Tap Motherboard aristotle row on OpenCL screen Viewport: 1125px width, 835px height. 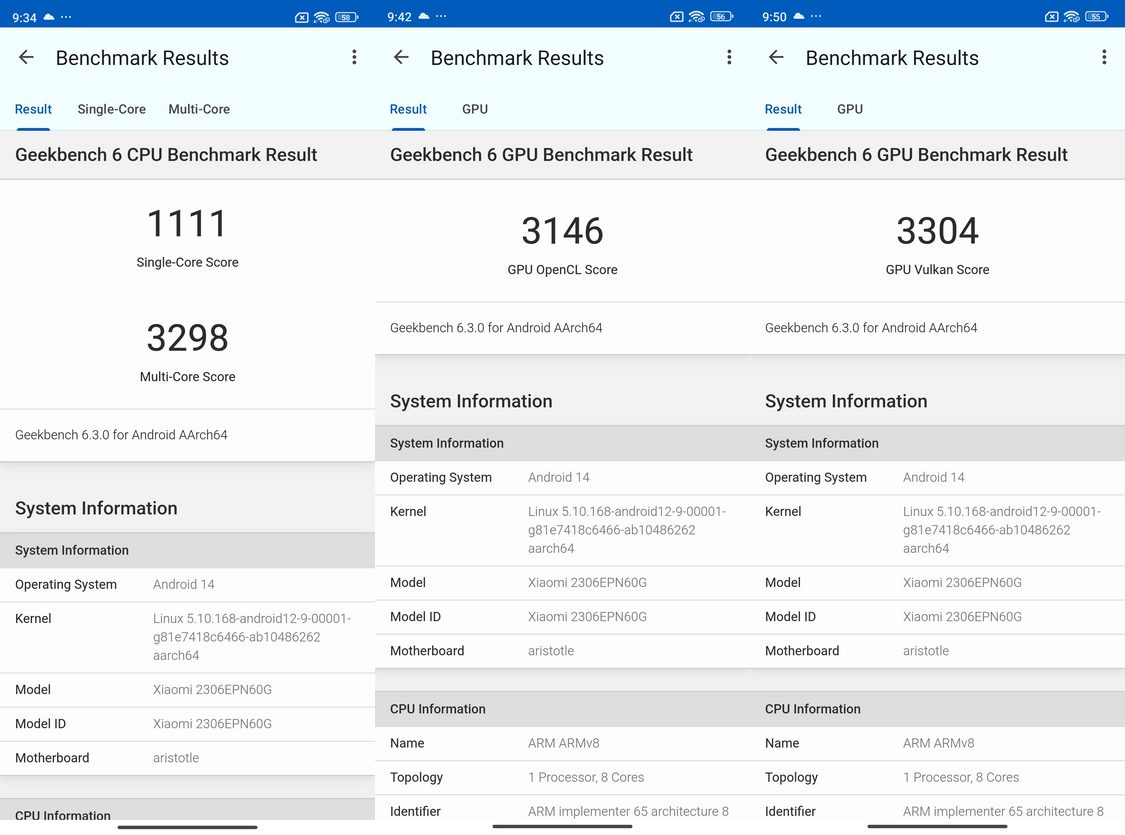tap(562, 651)
